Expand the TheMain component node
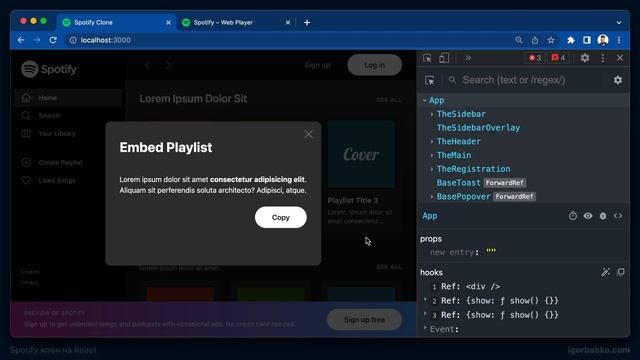The width and height of the screenshot is (640, 360). 432,156
